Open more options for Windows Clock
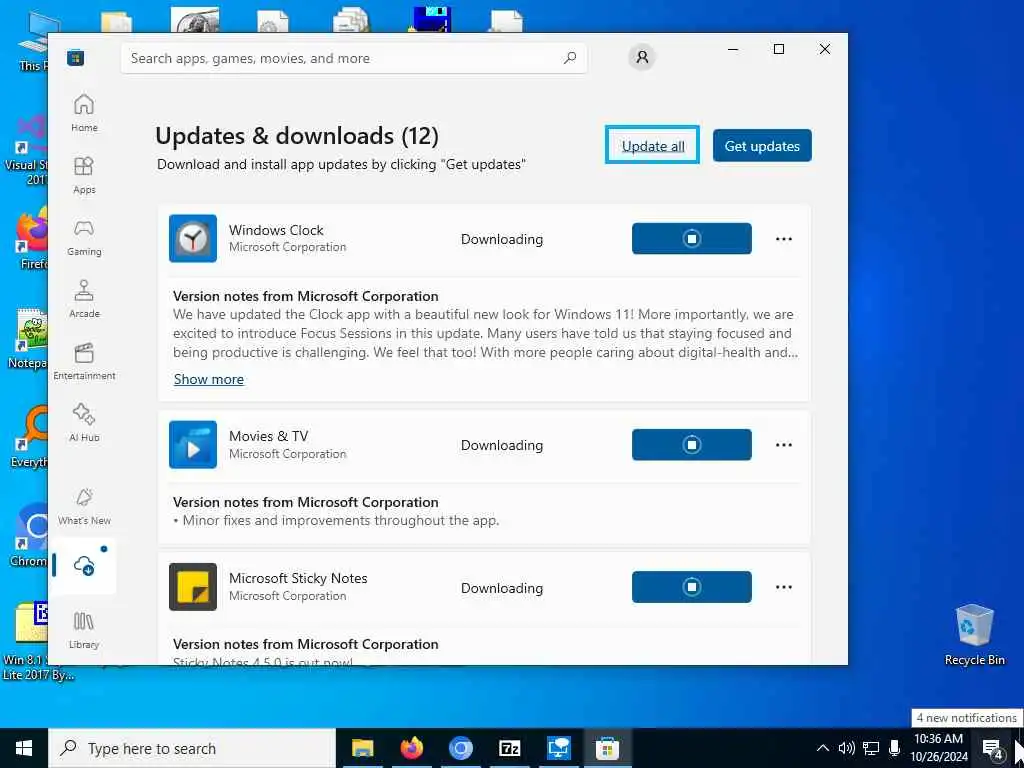The height and width of the screenshot is (768, 1024). pyautogui.click(x=784, y=239)
